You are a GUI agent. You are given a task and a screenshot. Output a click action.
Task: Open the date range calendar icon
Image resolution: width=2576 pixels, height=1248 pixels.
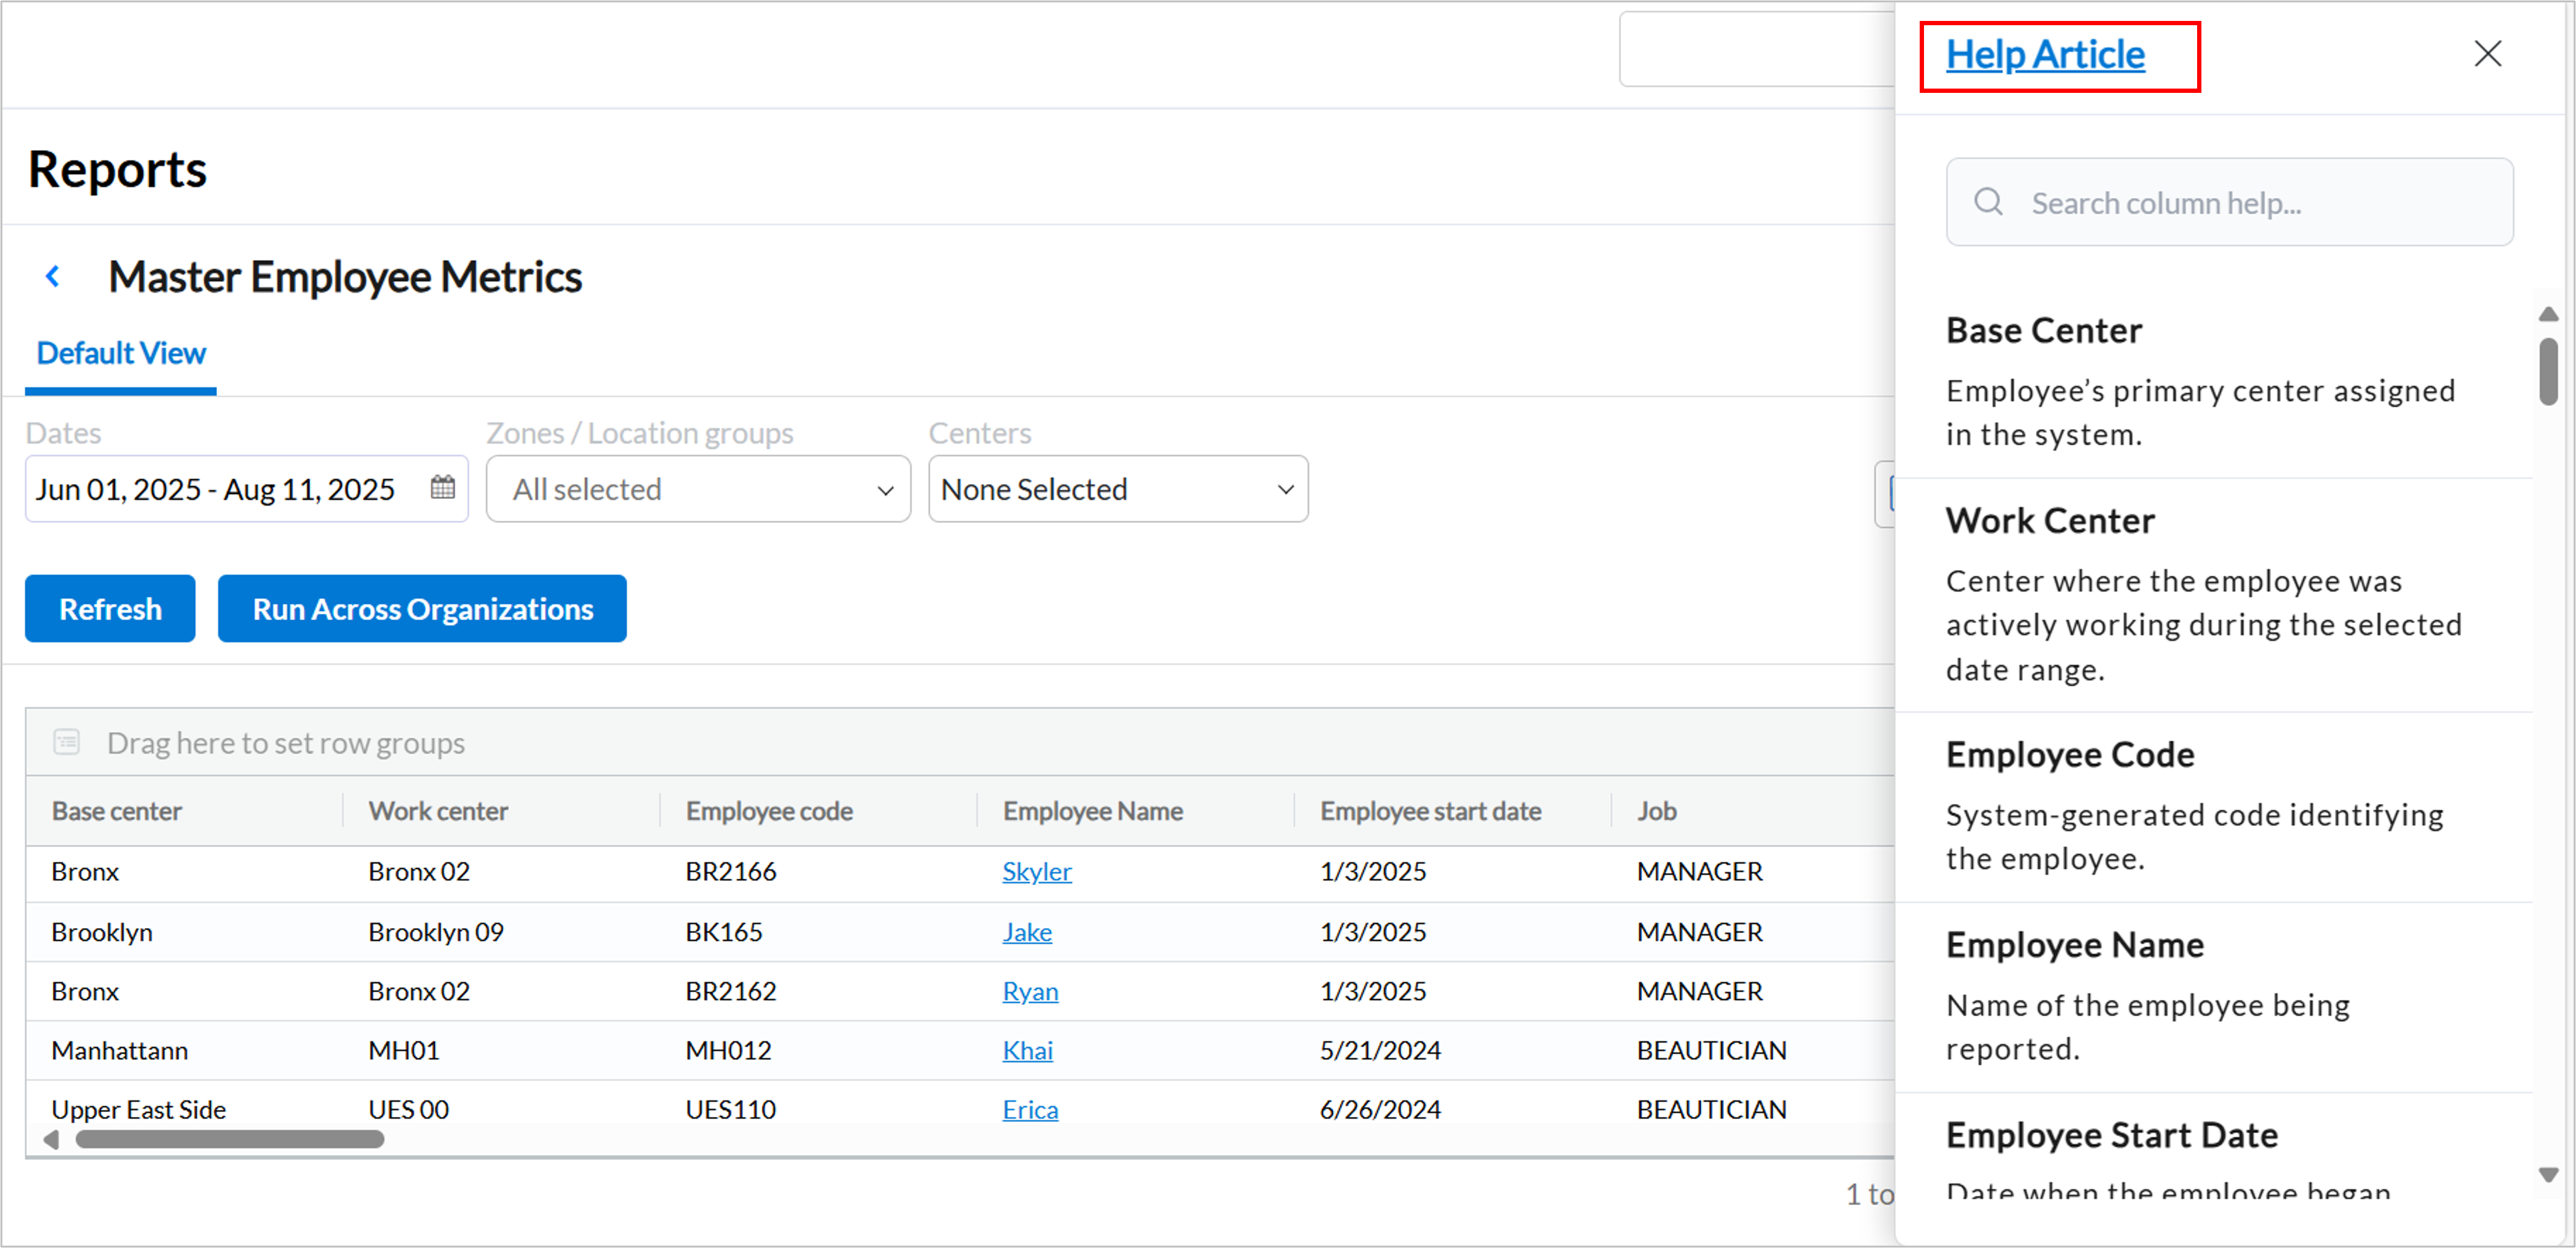coord(442,488)
